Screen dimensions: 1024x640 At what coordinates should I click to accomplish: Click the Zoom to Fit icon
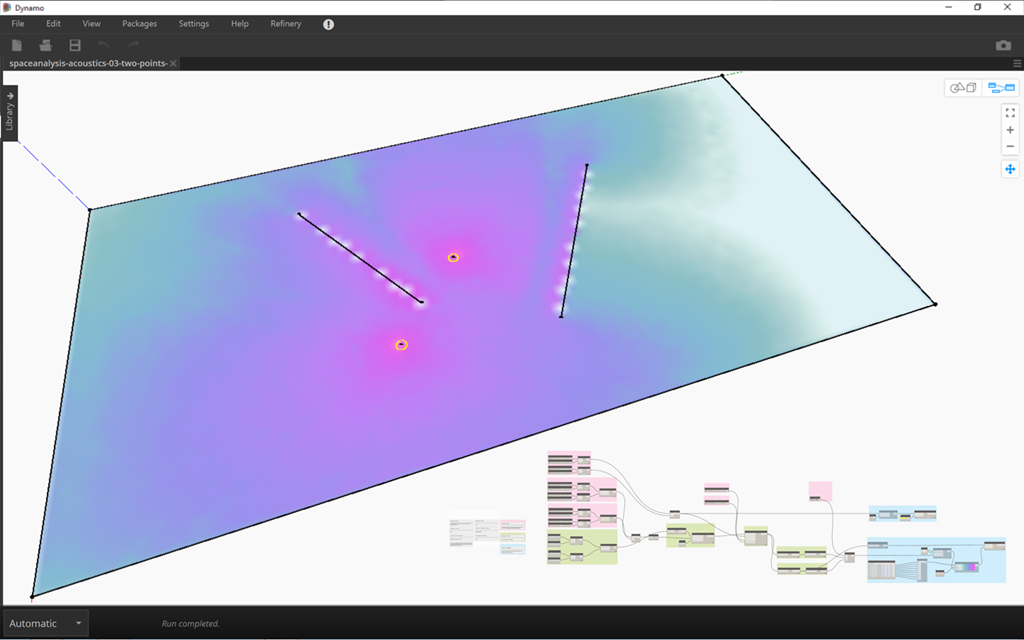tap(1010, 113)
